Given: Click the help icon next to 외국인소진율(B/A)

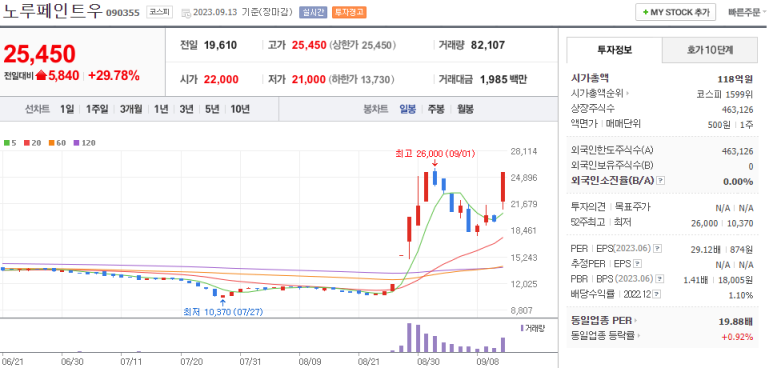Looking at the screenshot, I should 661,181.
